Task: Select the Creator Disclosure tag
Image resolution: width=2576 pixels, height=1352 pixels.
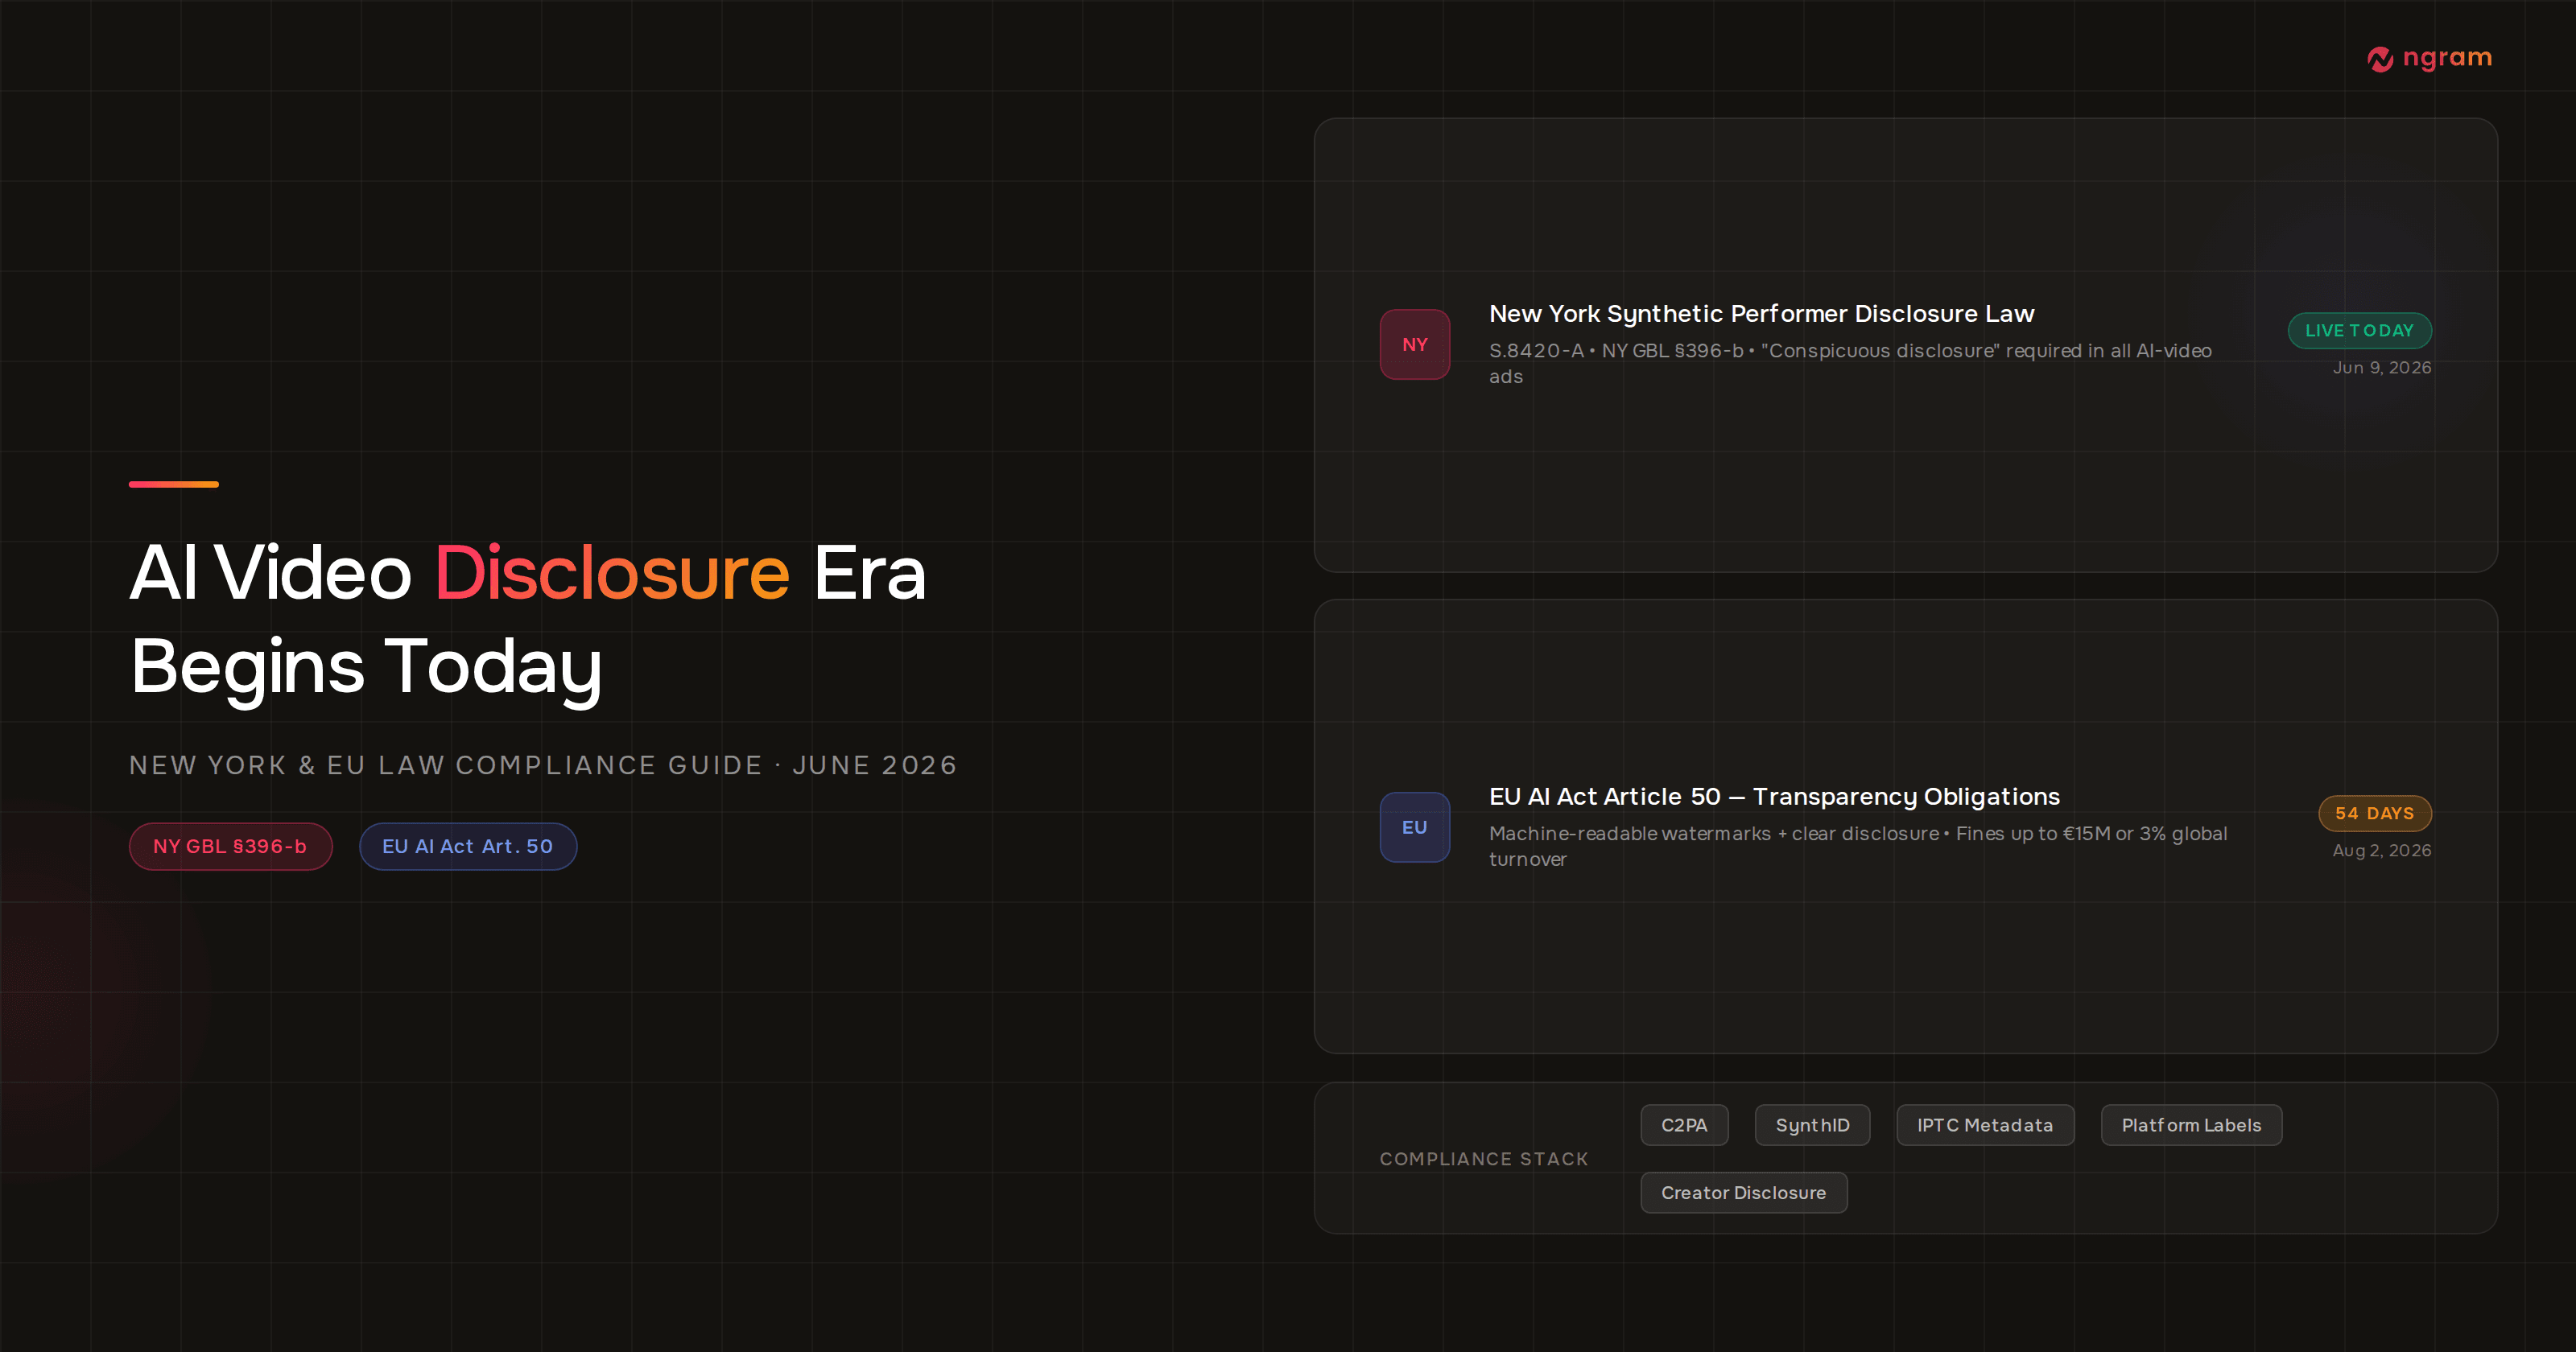Action: [x=1743, y=1193]
